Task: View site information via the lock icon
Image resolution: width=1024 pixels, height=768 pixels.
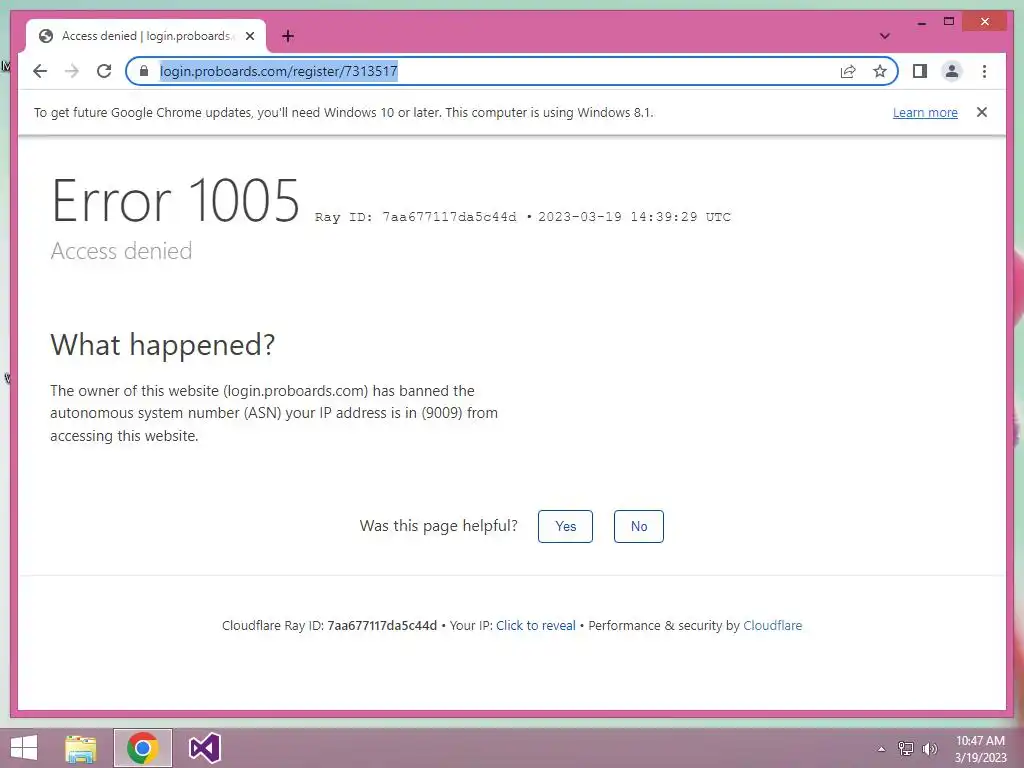Action: coord(144,71)
